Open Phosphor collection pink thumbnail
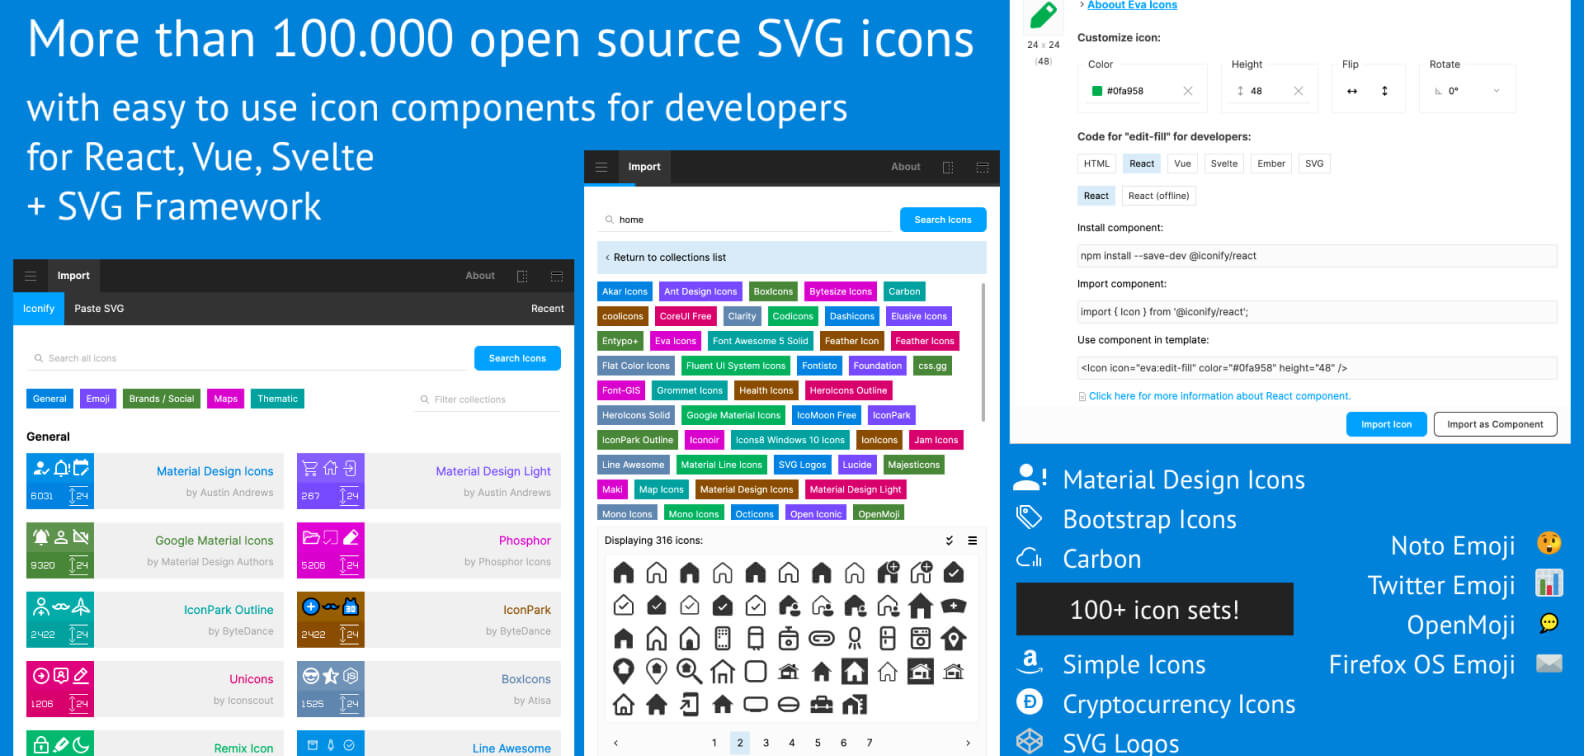The height and width of the screenshot is (756, 1584). (x=330, y=550)
